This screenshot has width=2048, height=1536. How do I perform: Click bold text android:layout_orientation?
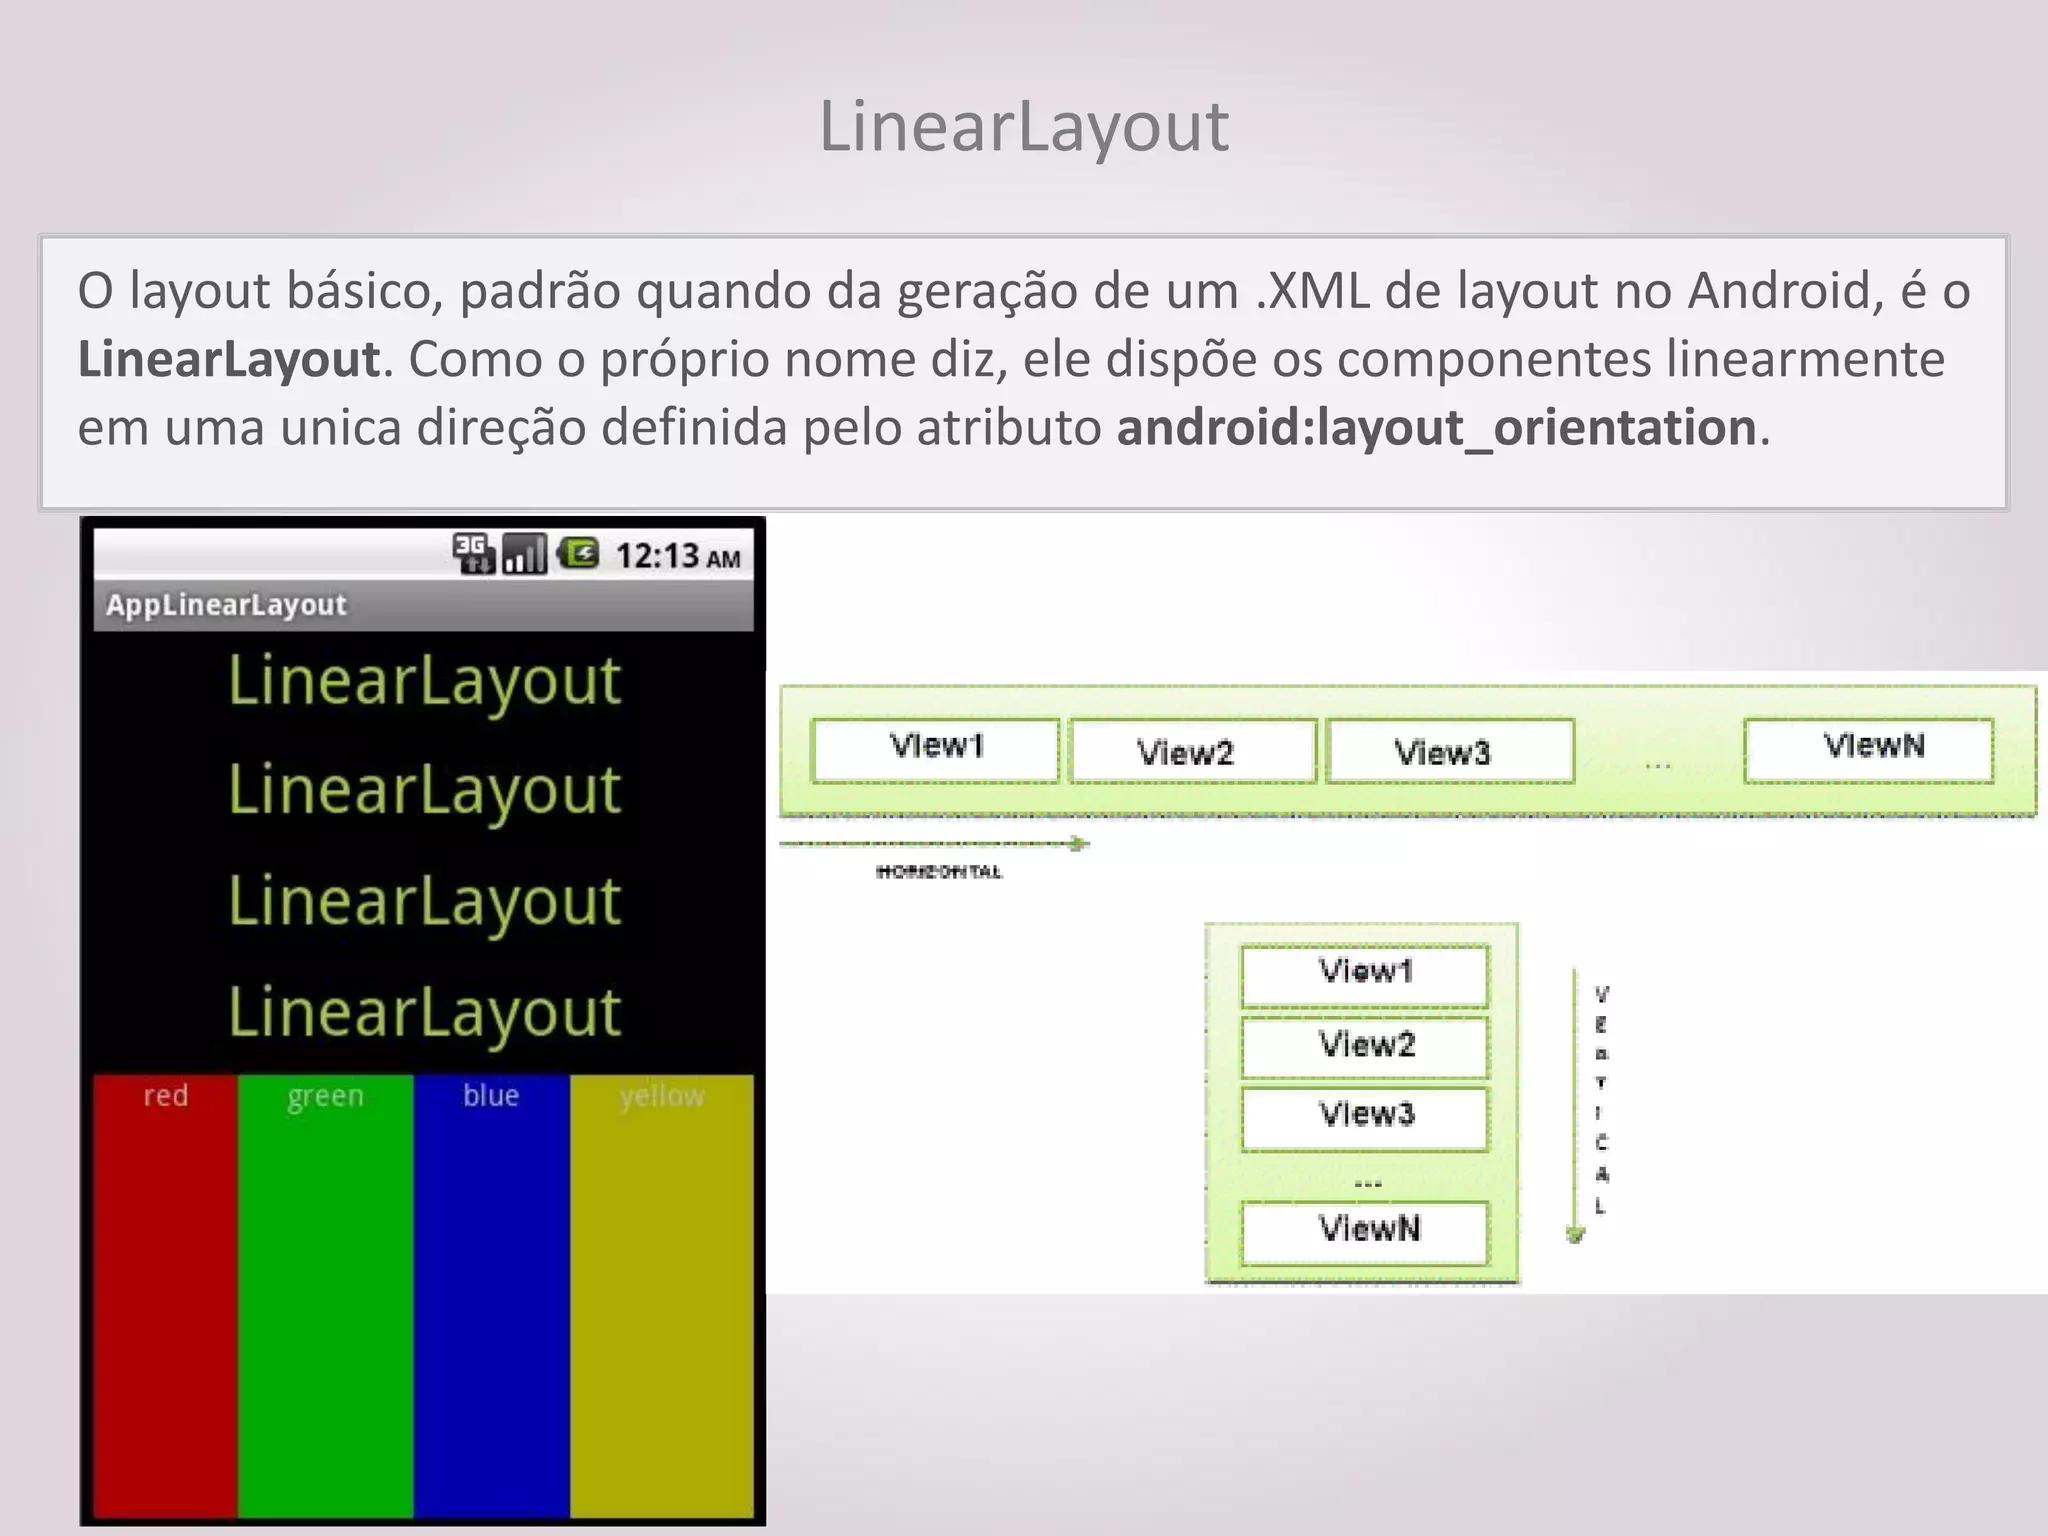coord(1437,428)
